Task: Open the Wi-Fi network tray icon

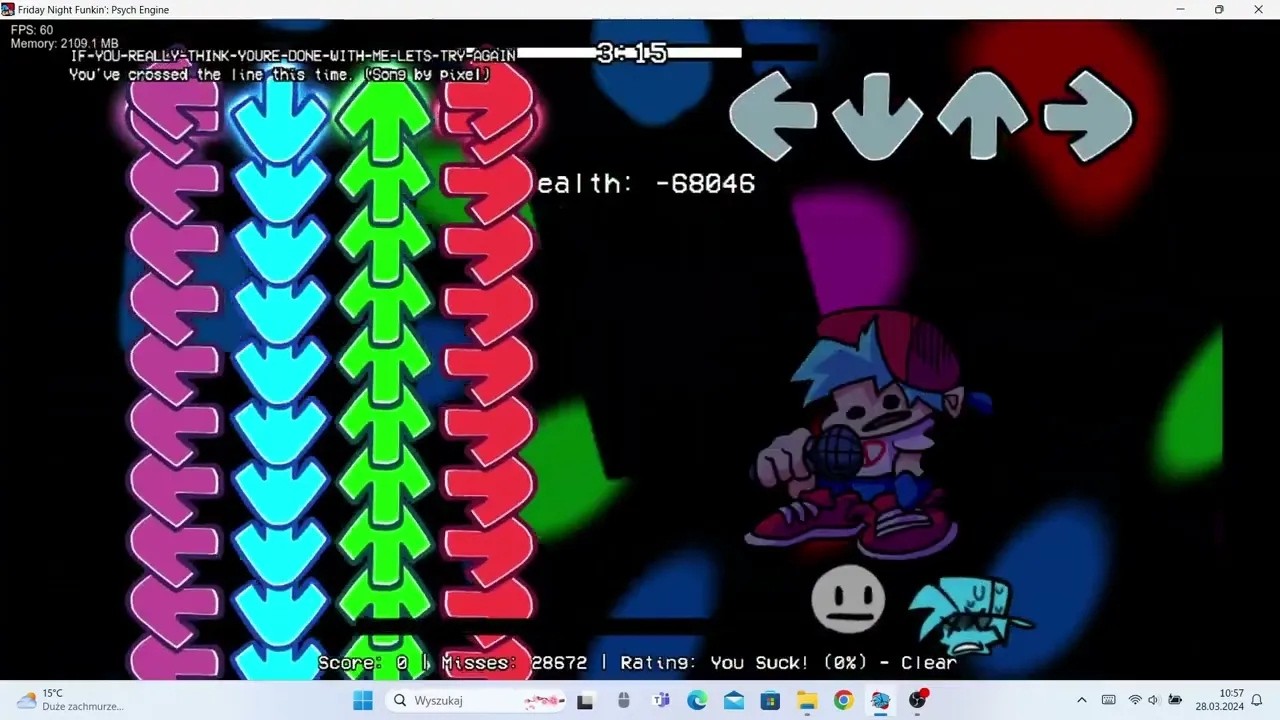Action: [1135, 700]
